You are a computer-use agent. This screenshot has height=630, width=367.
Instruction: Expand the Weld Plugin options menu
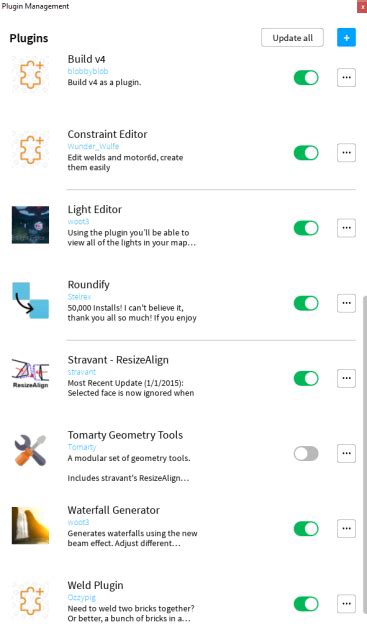point(346,604)
